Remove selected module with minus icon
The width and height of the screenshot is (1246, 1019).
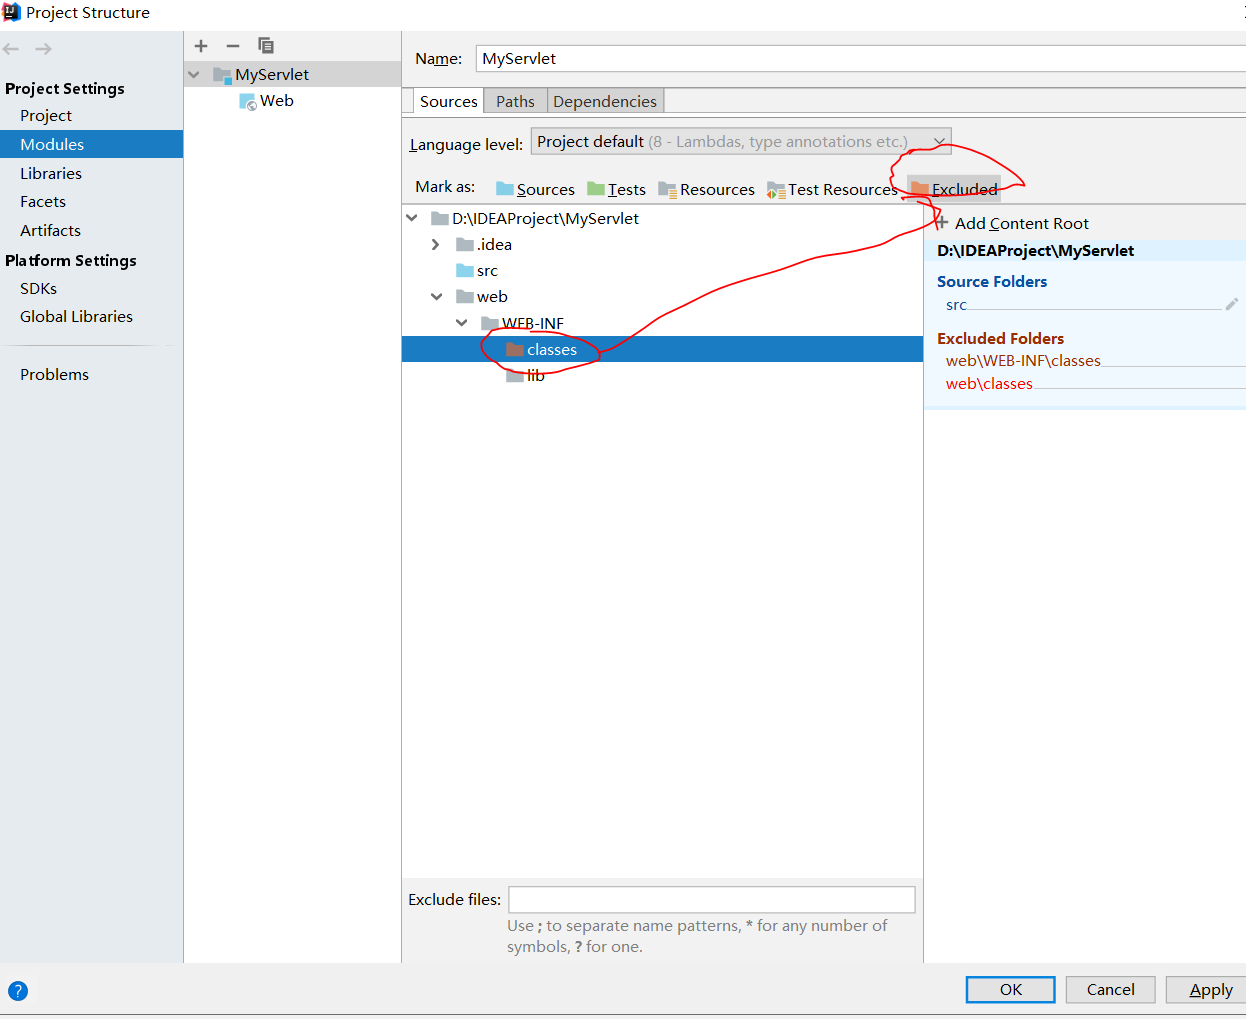(233, 46)
